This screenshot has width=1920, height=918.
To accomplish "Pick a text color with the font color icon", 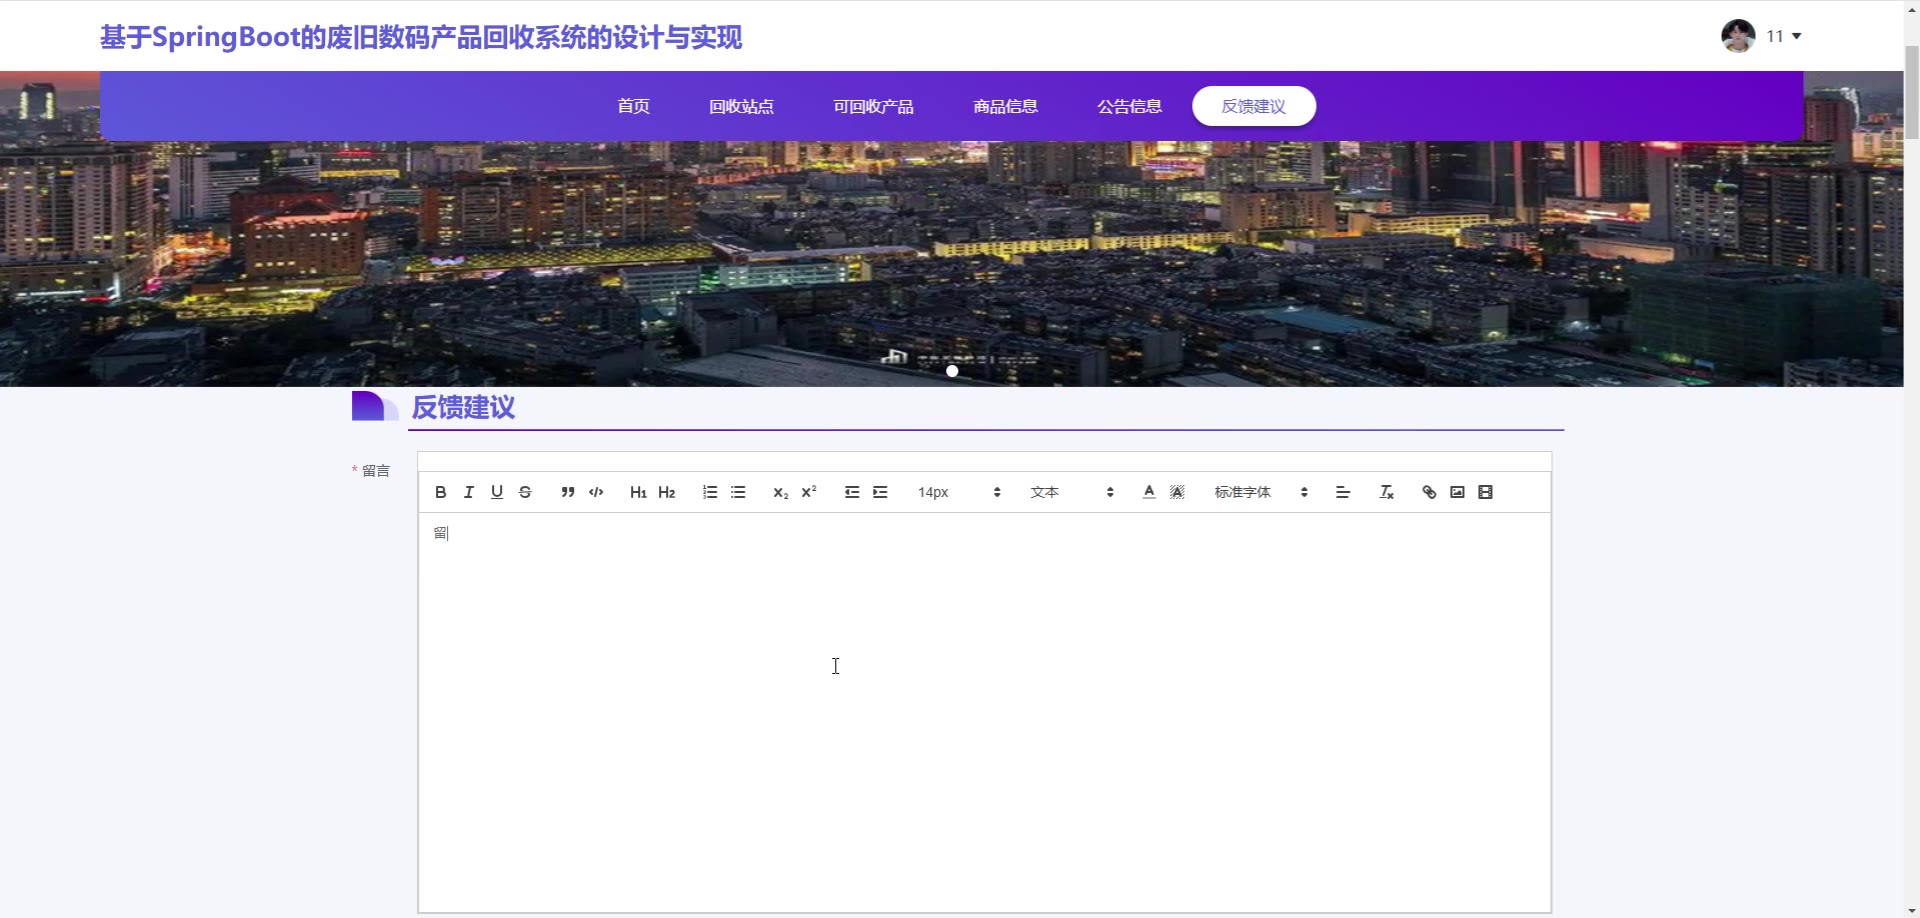I will (1149, 492).
